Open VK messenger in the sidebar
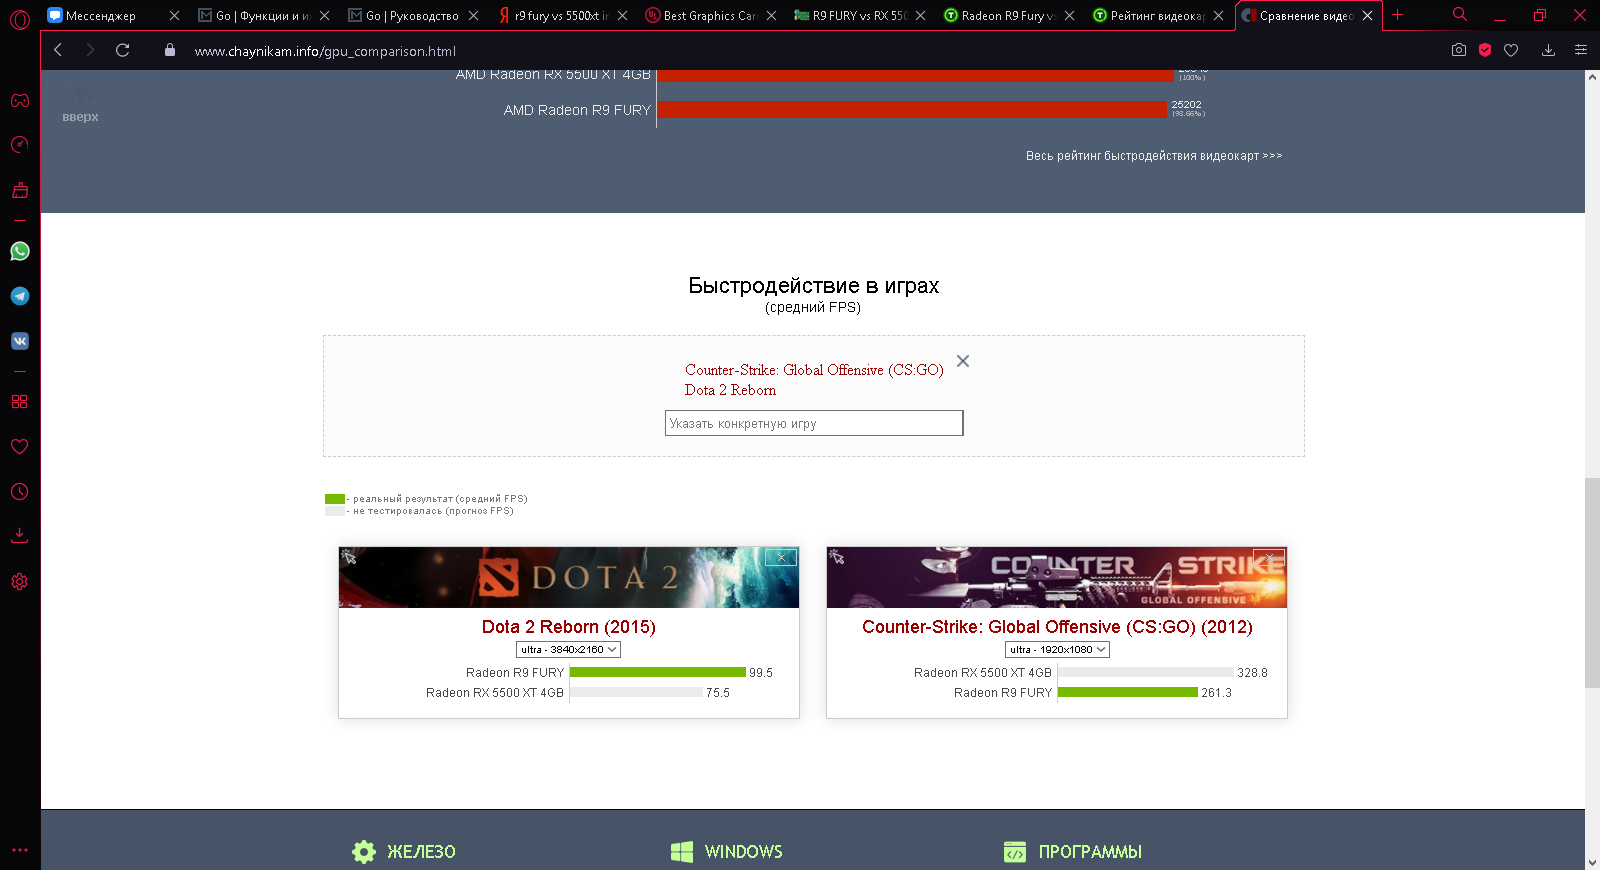This screenshot has height=870, width=1600. point(20,341)
